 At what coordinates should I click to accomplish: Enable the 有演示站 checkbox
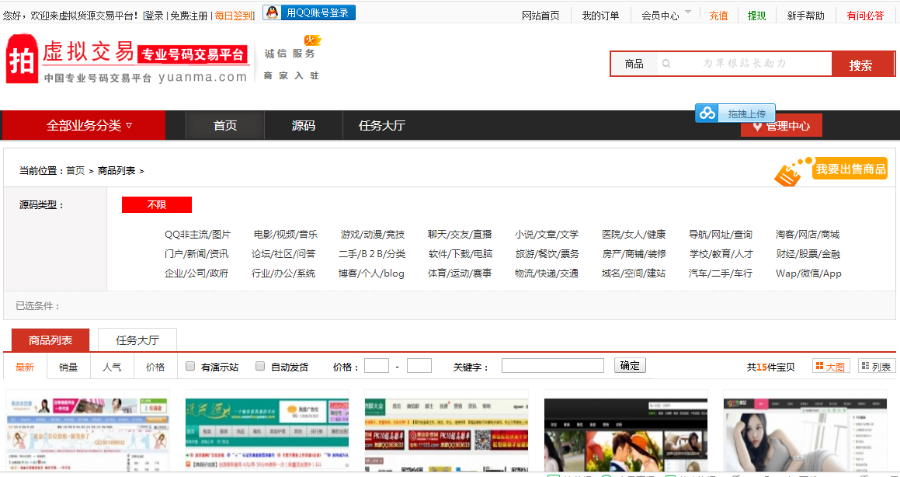190,366
